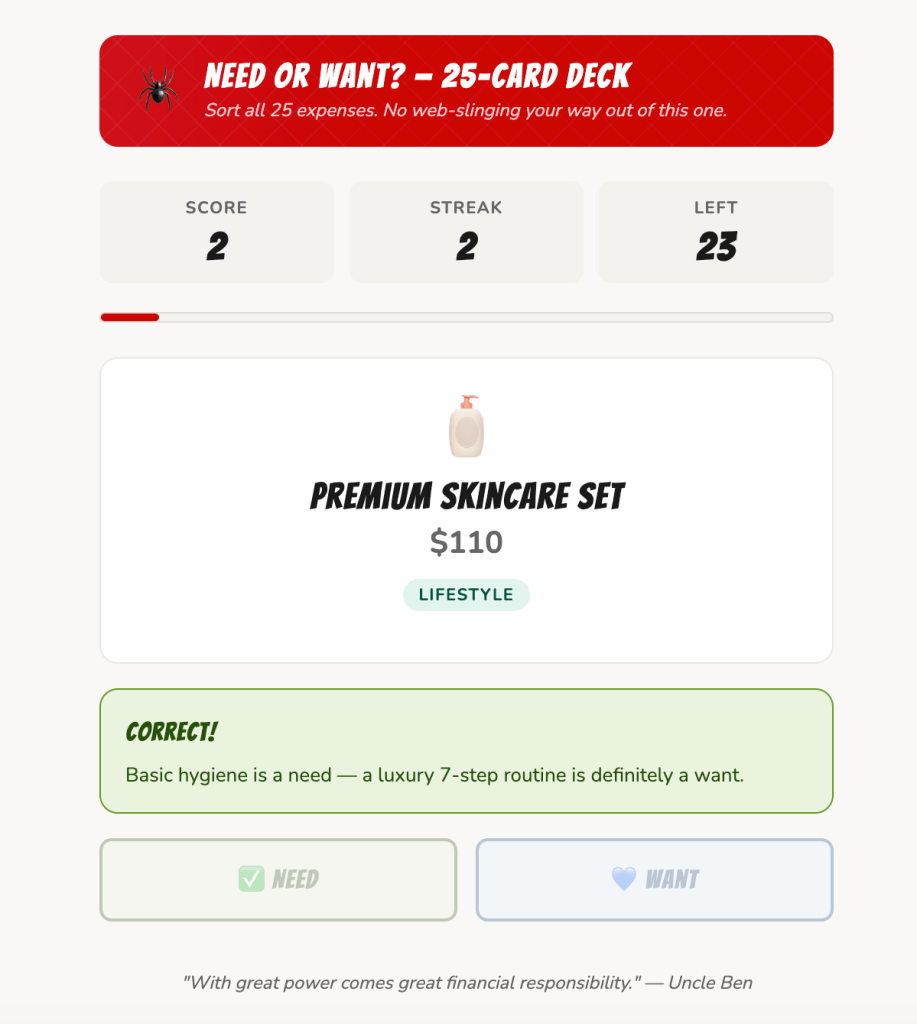917x1024 pixels.
Task: Click the lotion bottle icon on the card
Action: (466, 427)
